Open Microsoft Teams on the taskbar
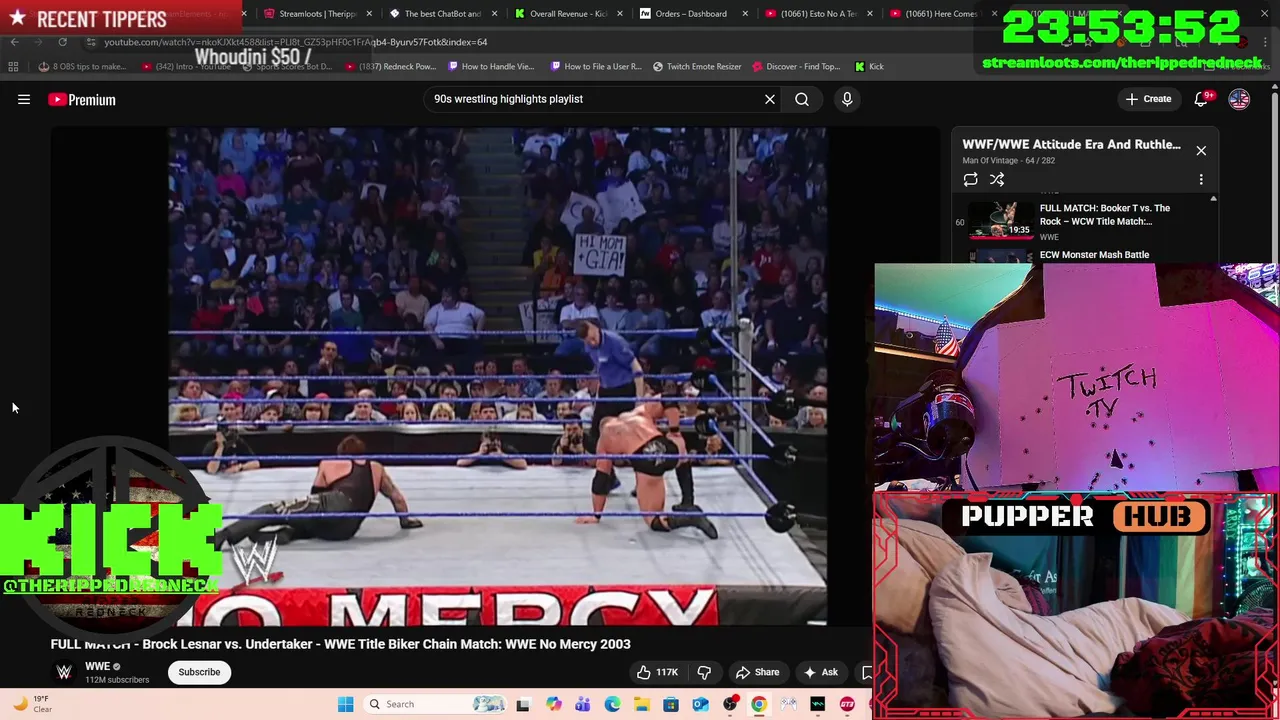The image size is (1280, 720). coord(582,704)
